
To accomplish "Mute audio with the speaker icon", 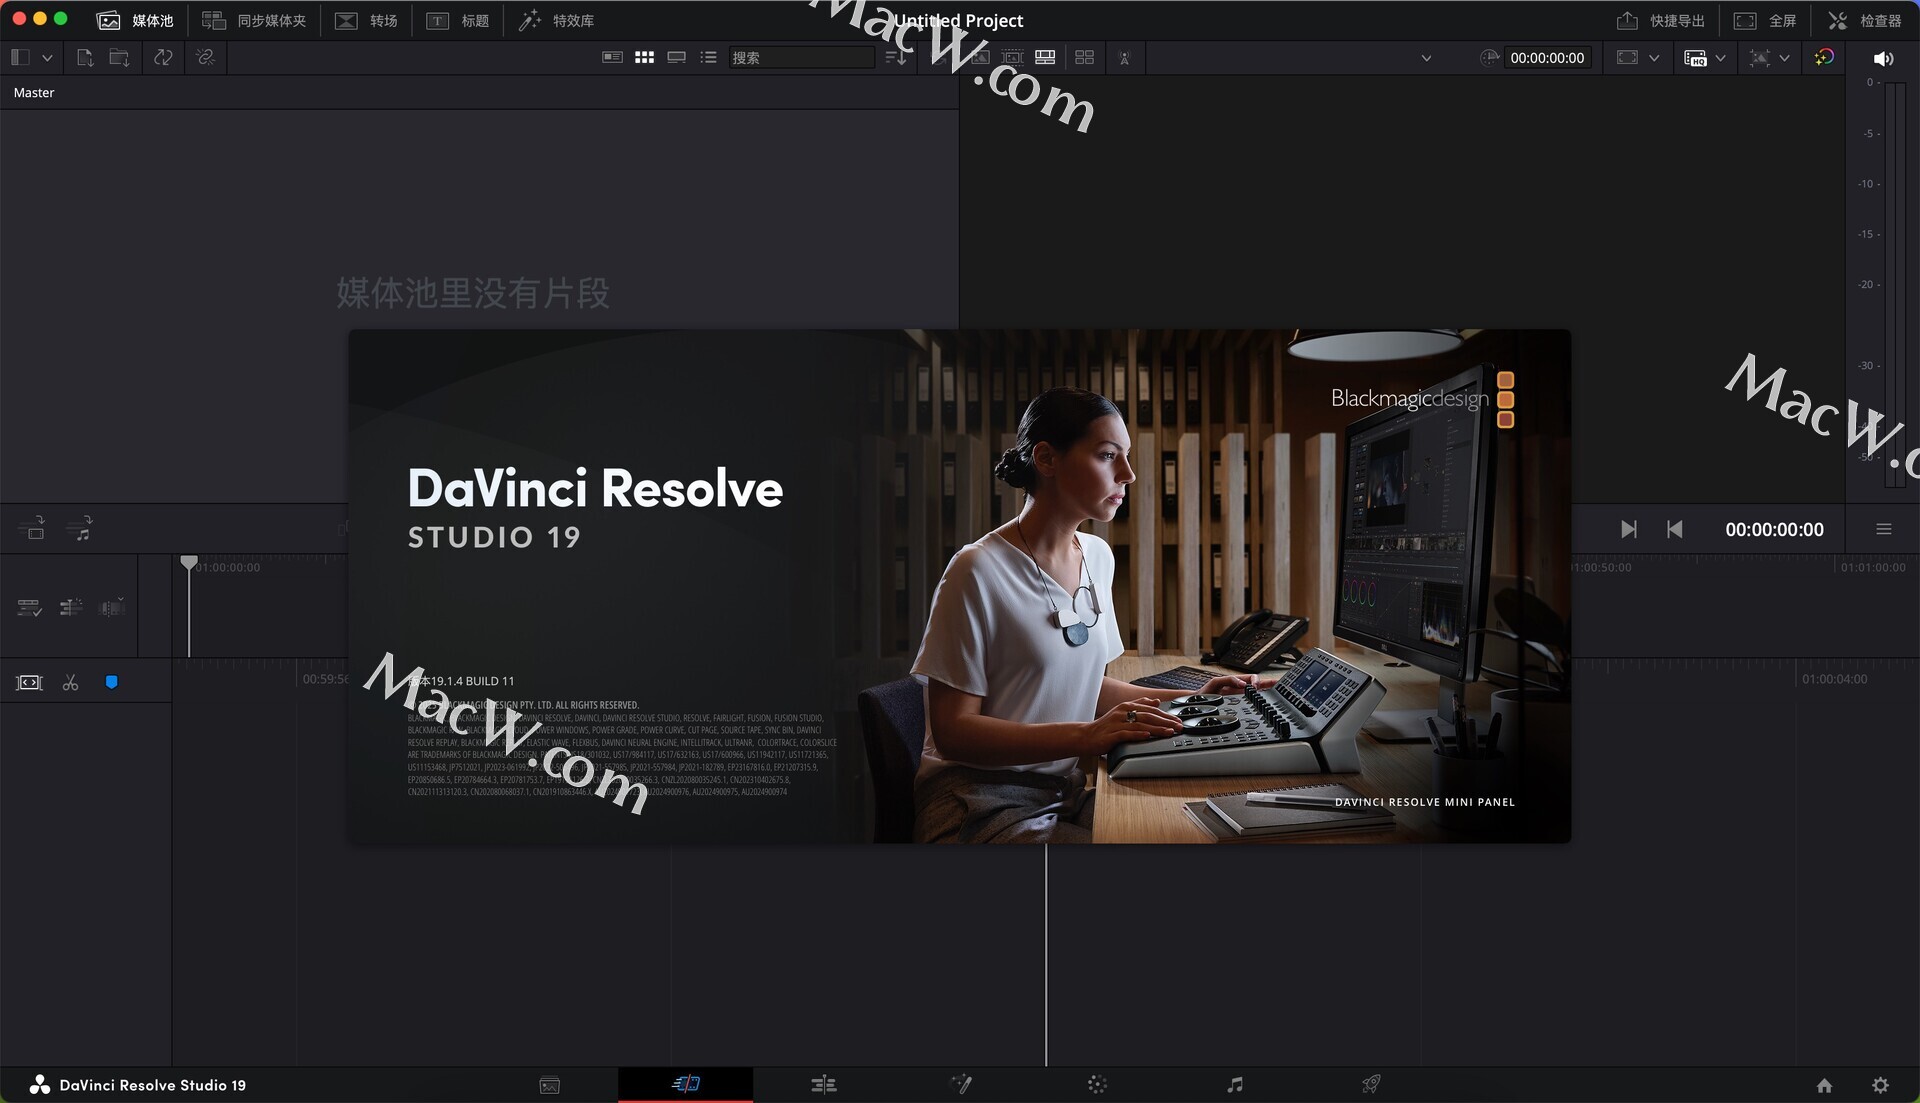I will tap(1883, 58).
